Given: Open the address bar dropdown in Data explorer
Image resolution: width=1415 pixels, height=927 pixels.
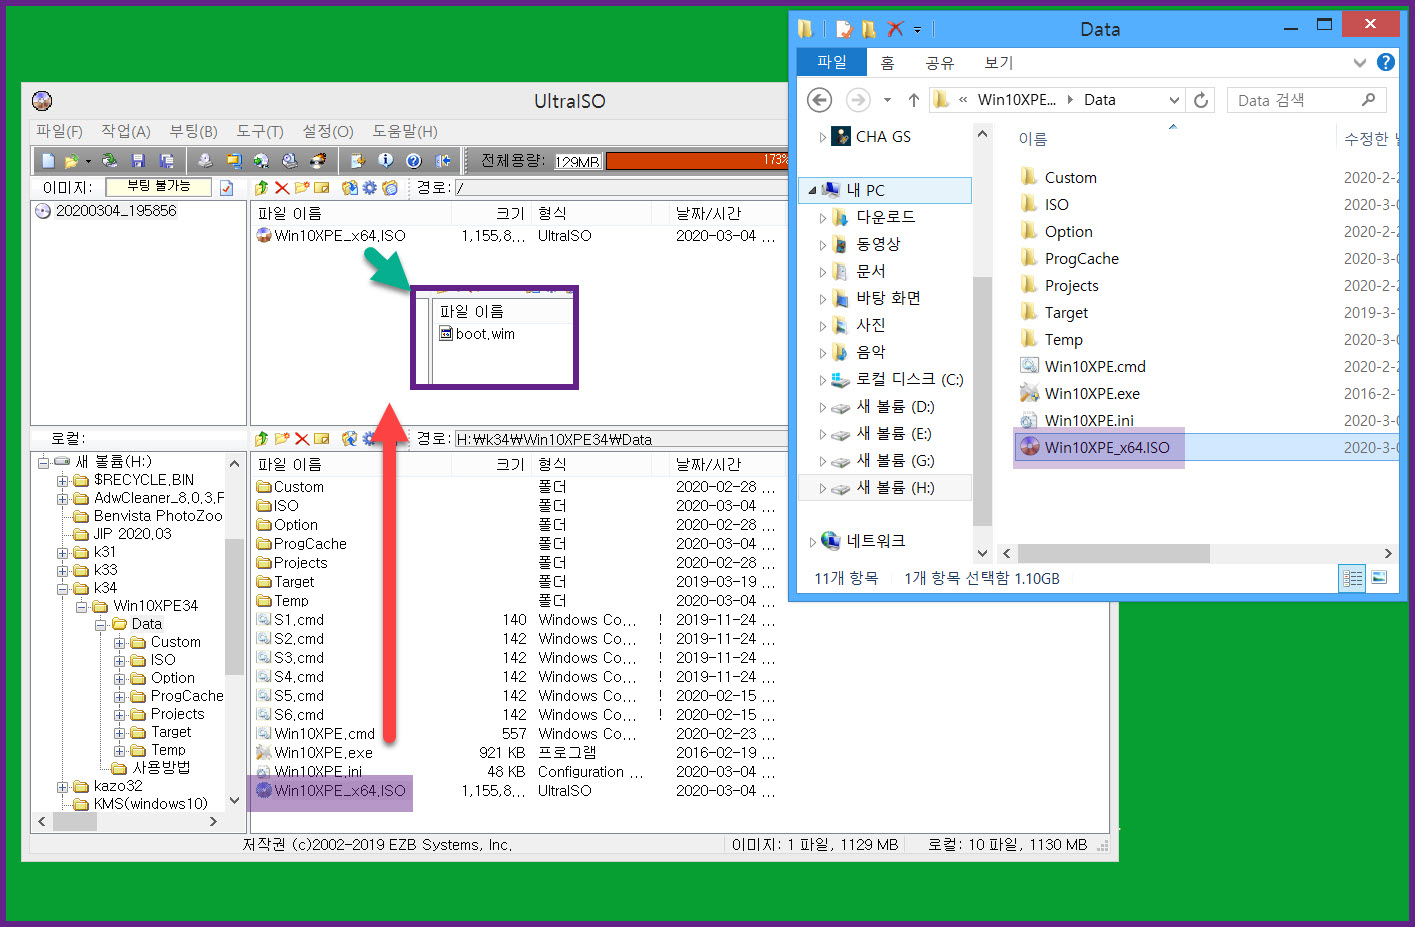Looking at the screenshot, I should pos(1174,100).
